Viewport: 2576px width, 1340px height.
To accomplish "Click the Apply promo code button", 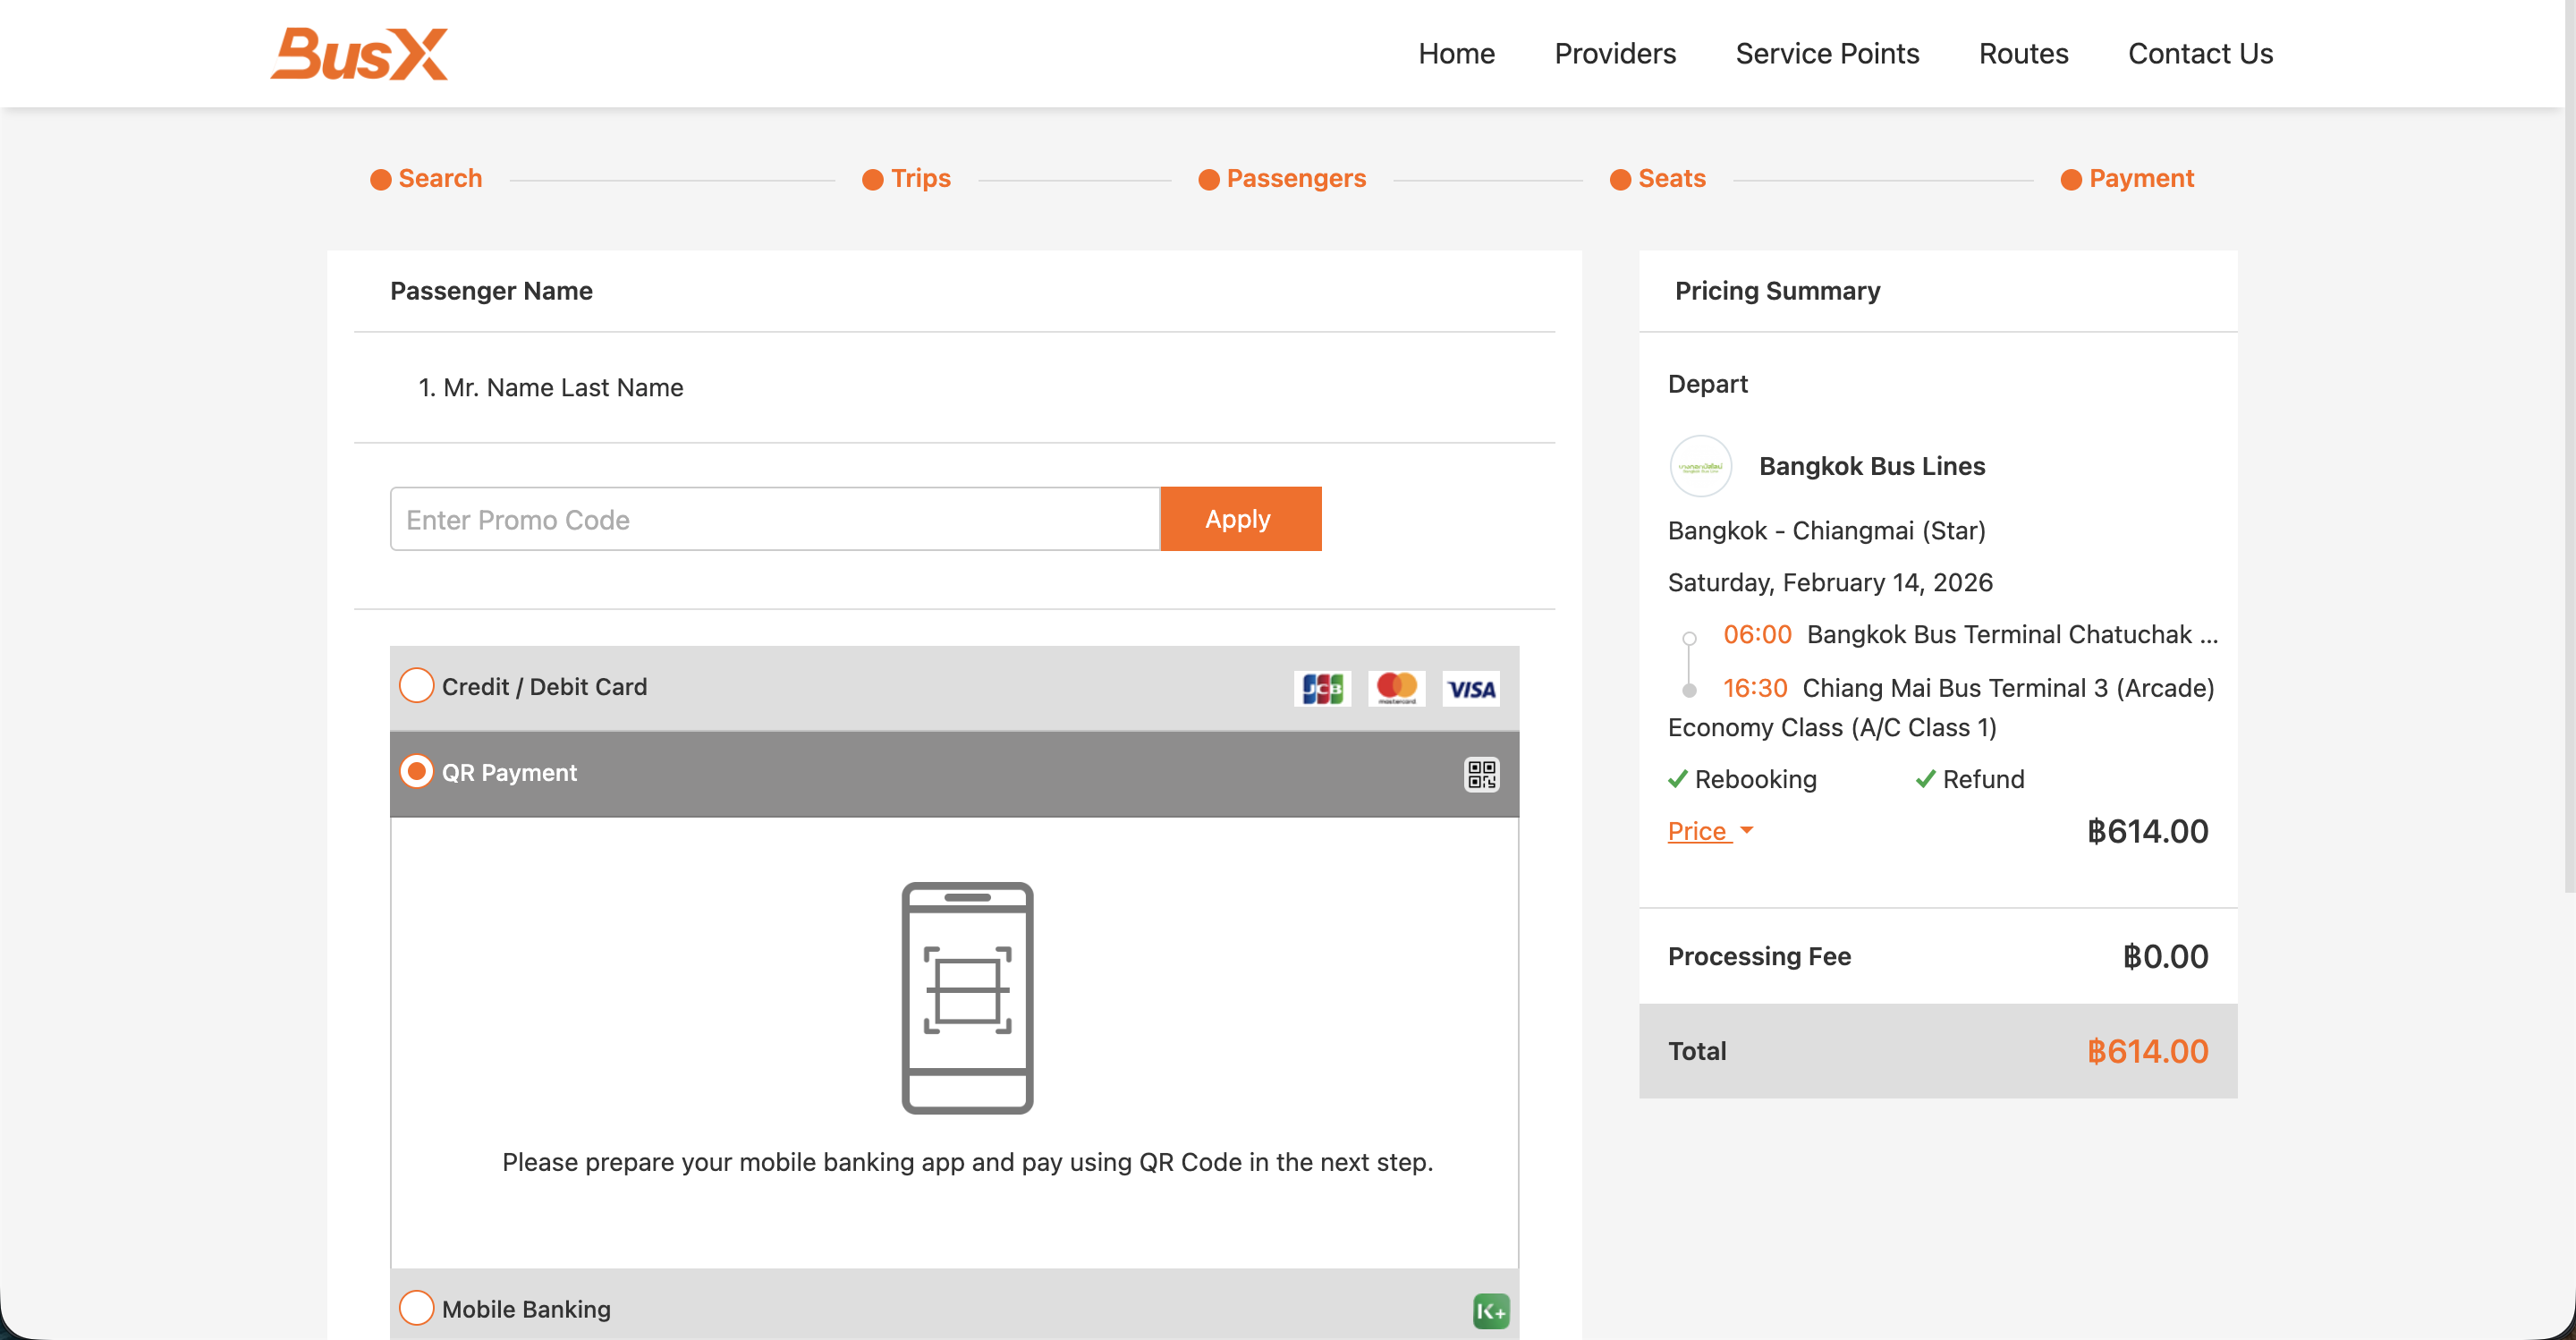I will click(1239, 518).
